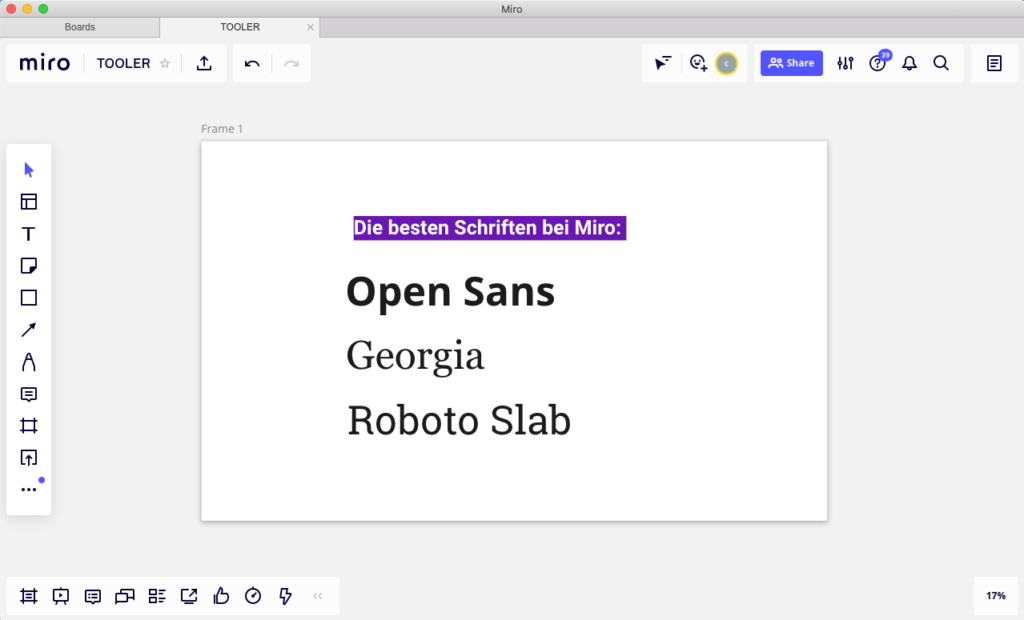1024x620 pixels.
Task: Open the reactions smiley icon
Action: coord(698,63)
